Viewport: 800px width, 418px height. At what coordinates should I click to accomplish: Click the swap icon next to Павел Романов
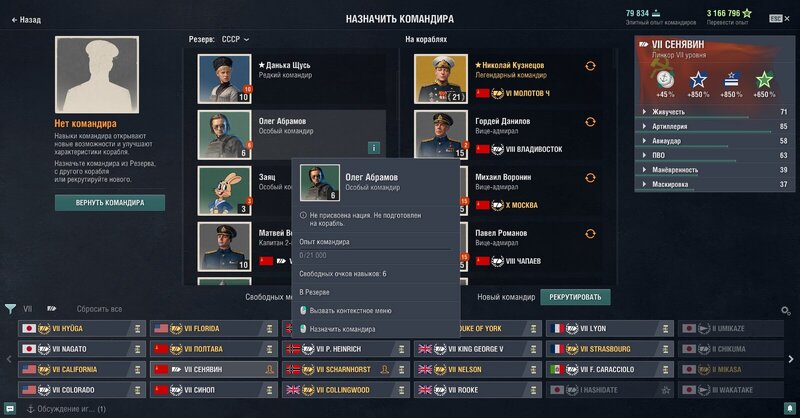point(590,234)
